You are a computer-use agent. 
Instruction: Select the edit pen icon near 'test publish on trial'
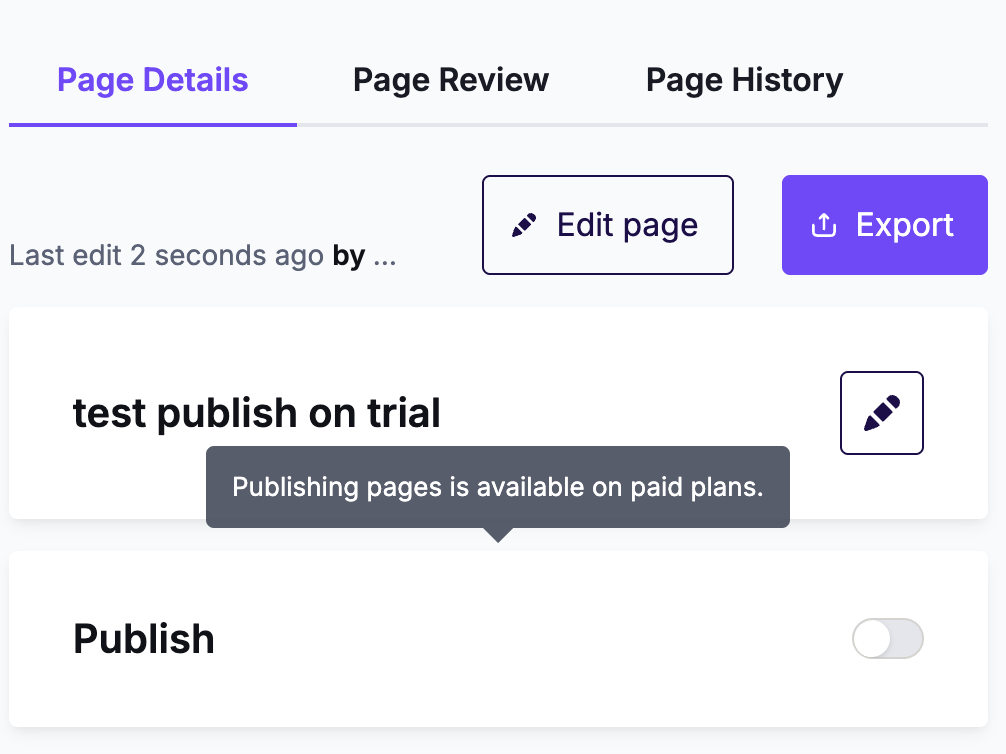(881, 412)
